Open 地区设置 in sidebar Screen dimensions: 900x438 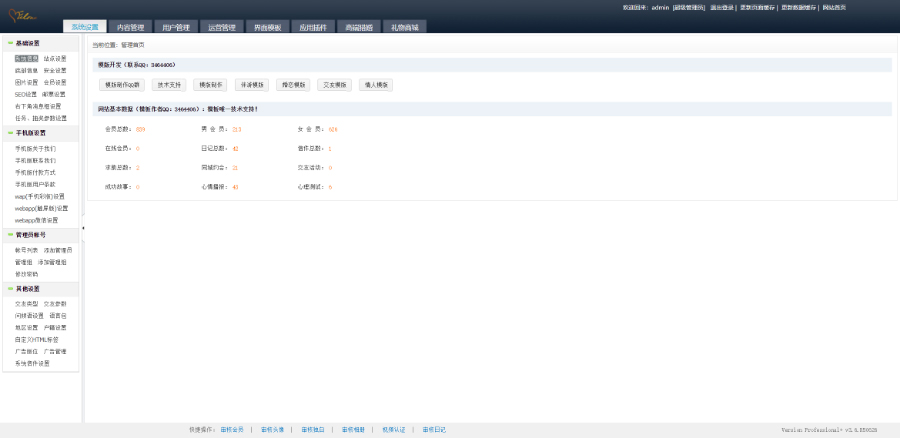[26, 328]
